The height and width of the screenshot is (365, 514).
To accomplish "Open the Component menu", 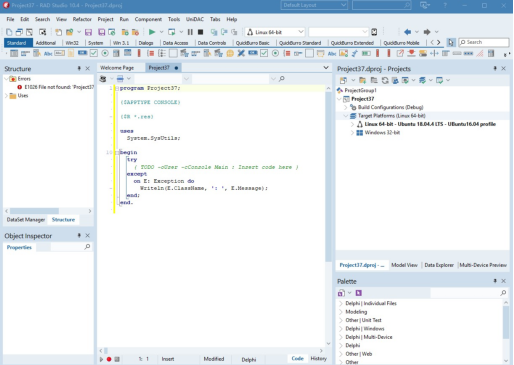I will click(x=148, y=19).
